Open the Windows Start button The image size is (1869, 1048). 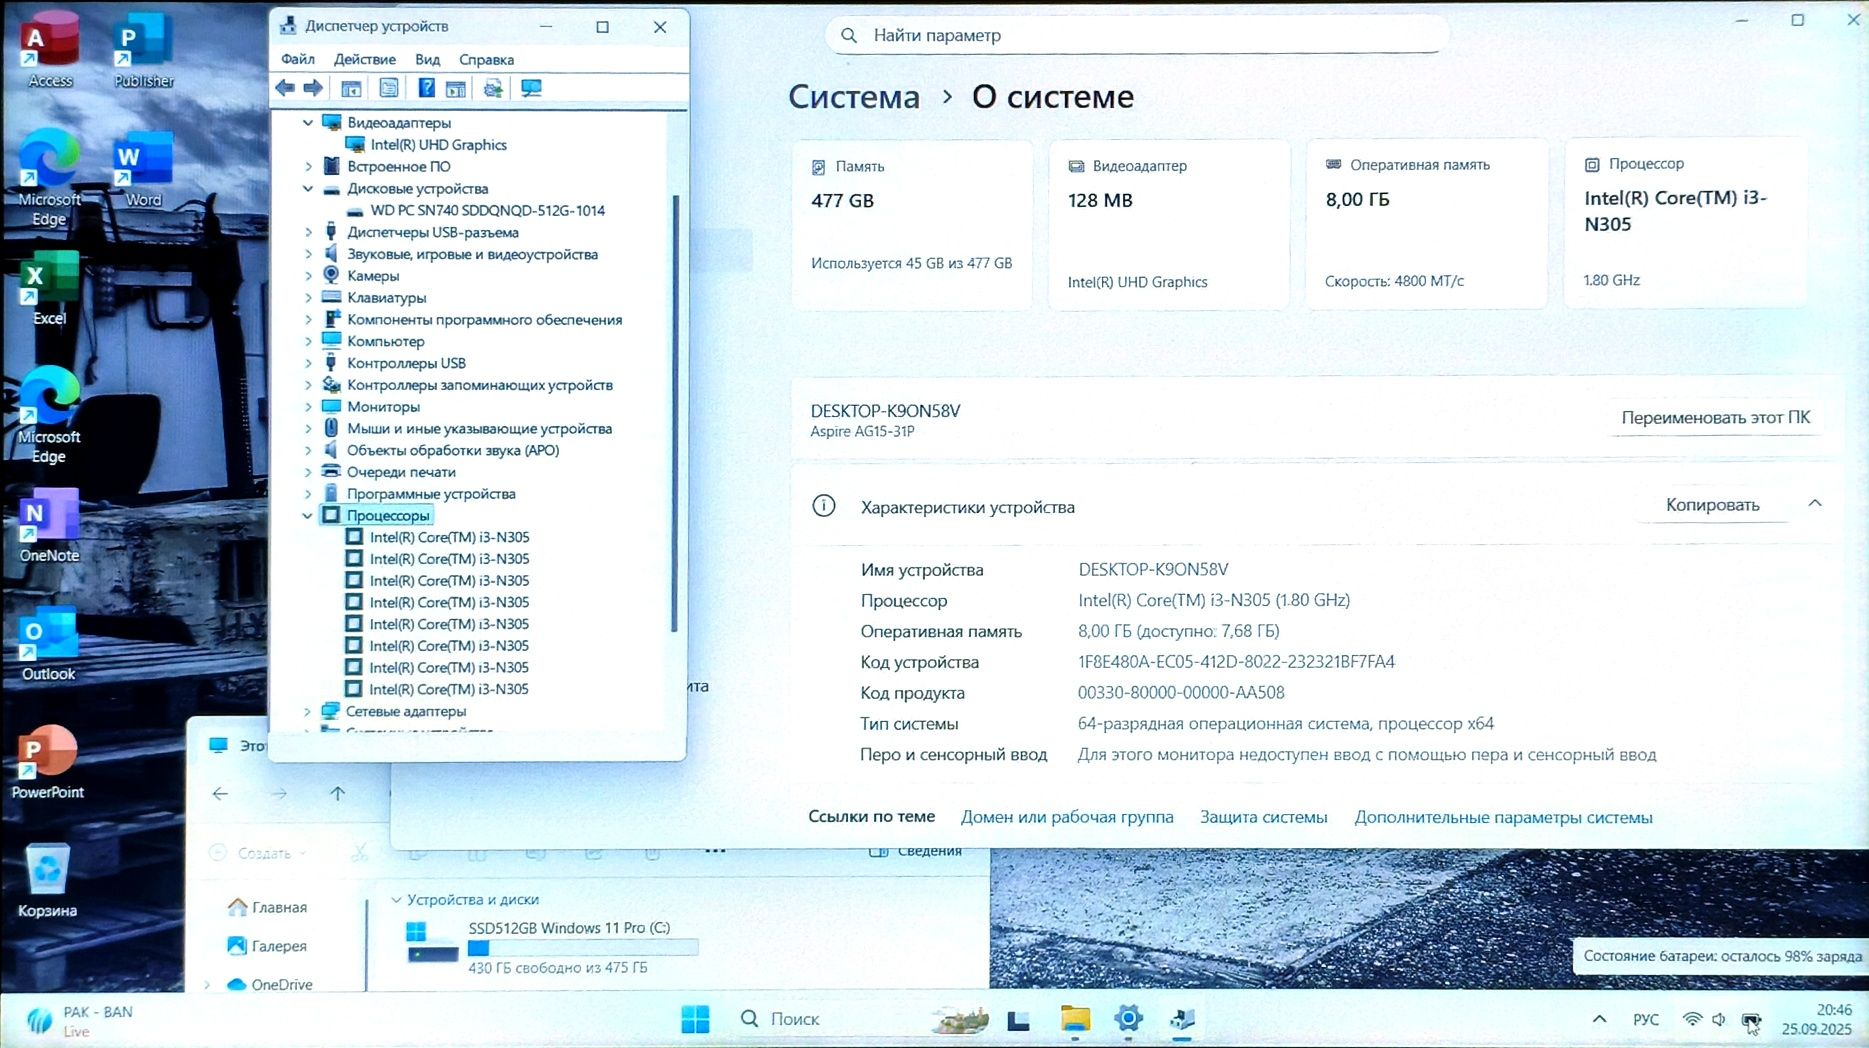coord(695,1019)
